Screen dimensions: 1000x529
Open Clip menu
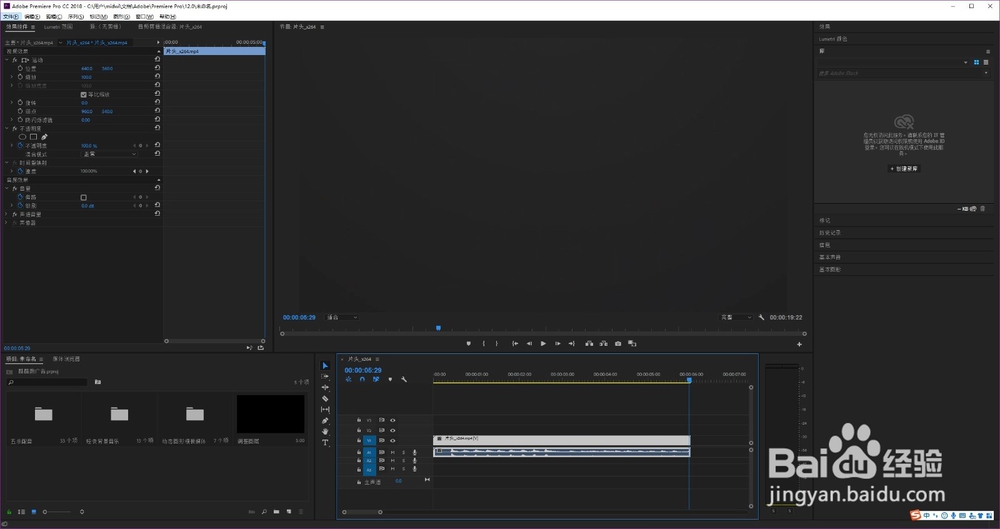pos(54,17)
